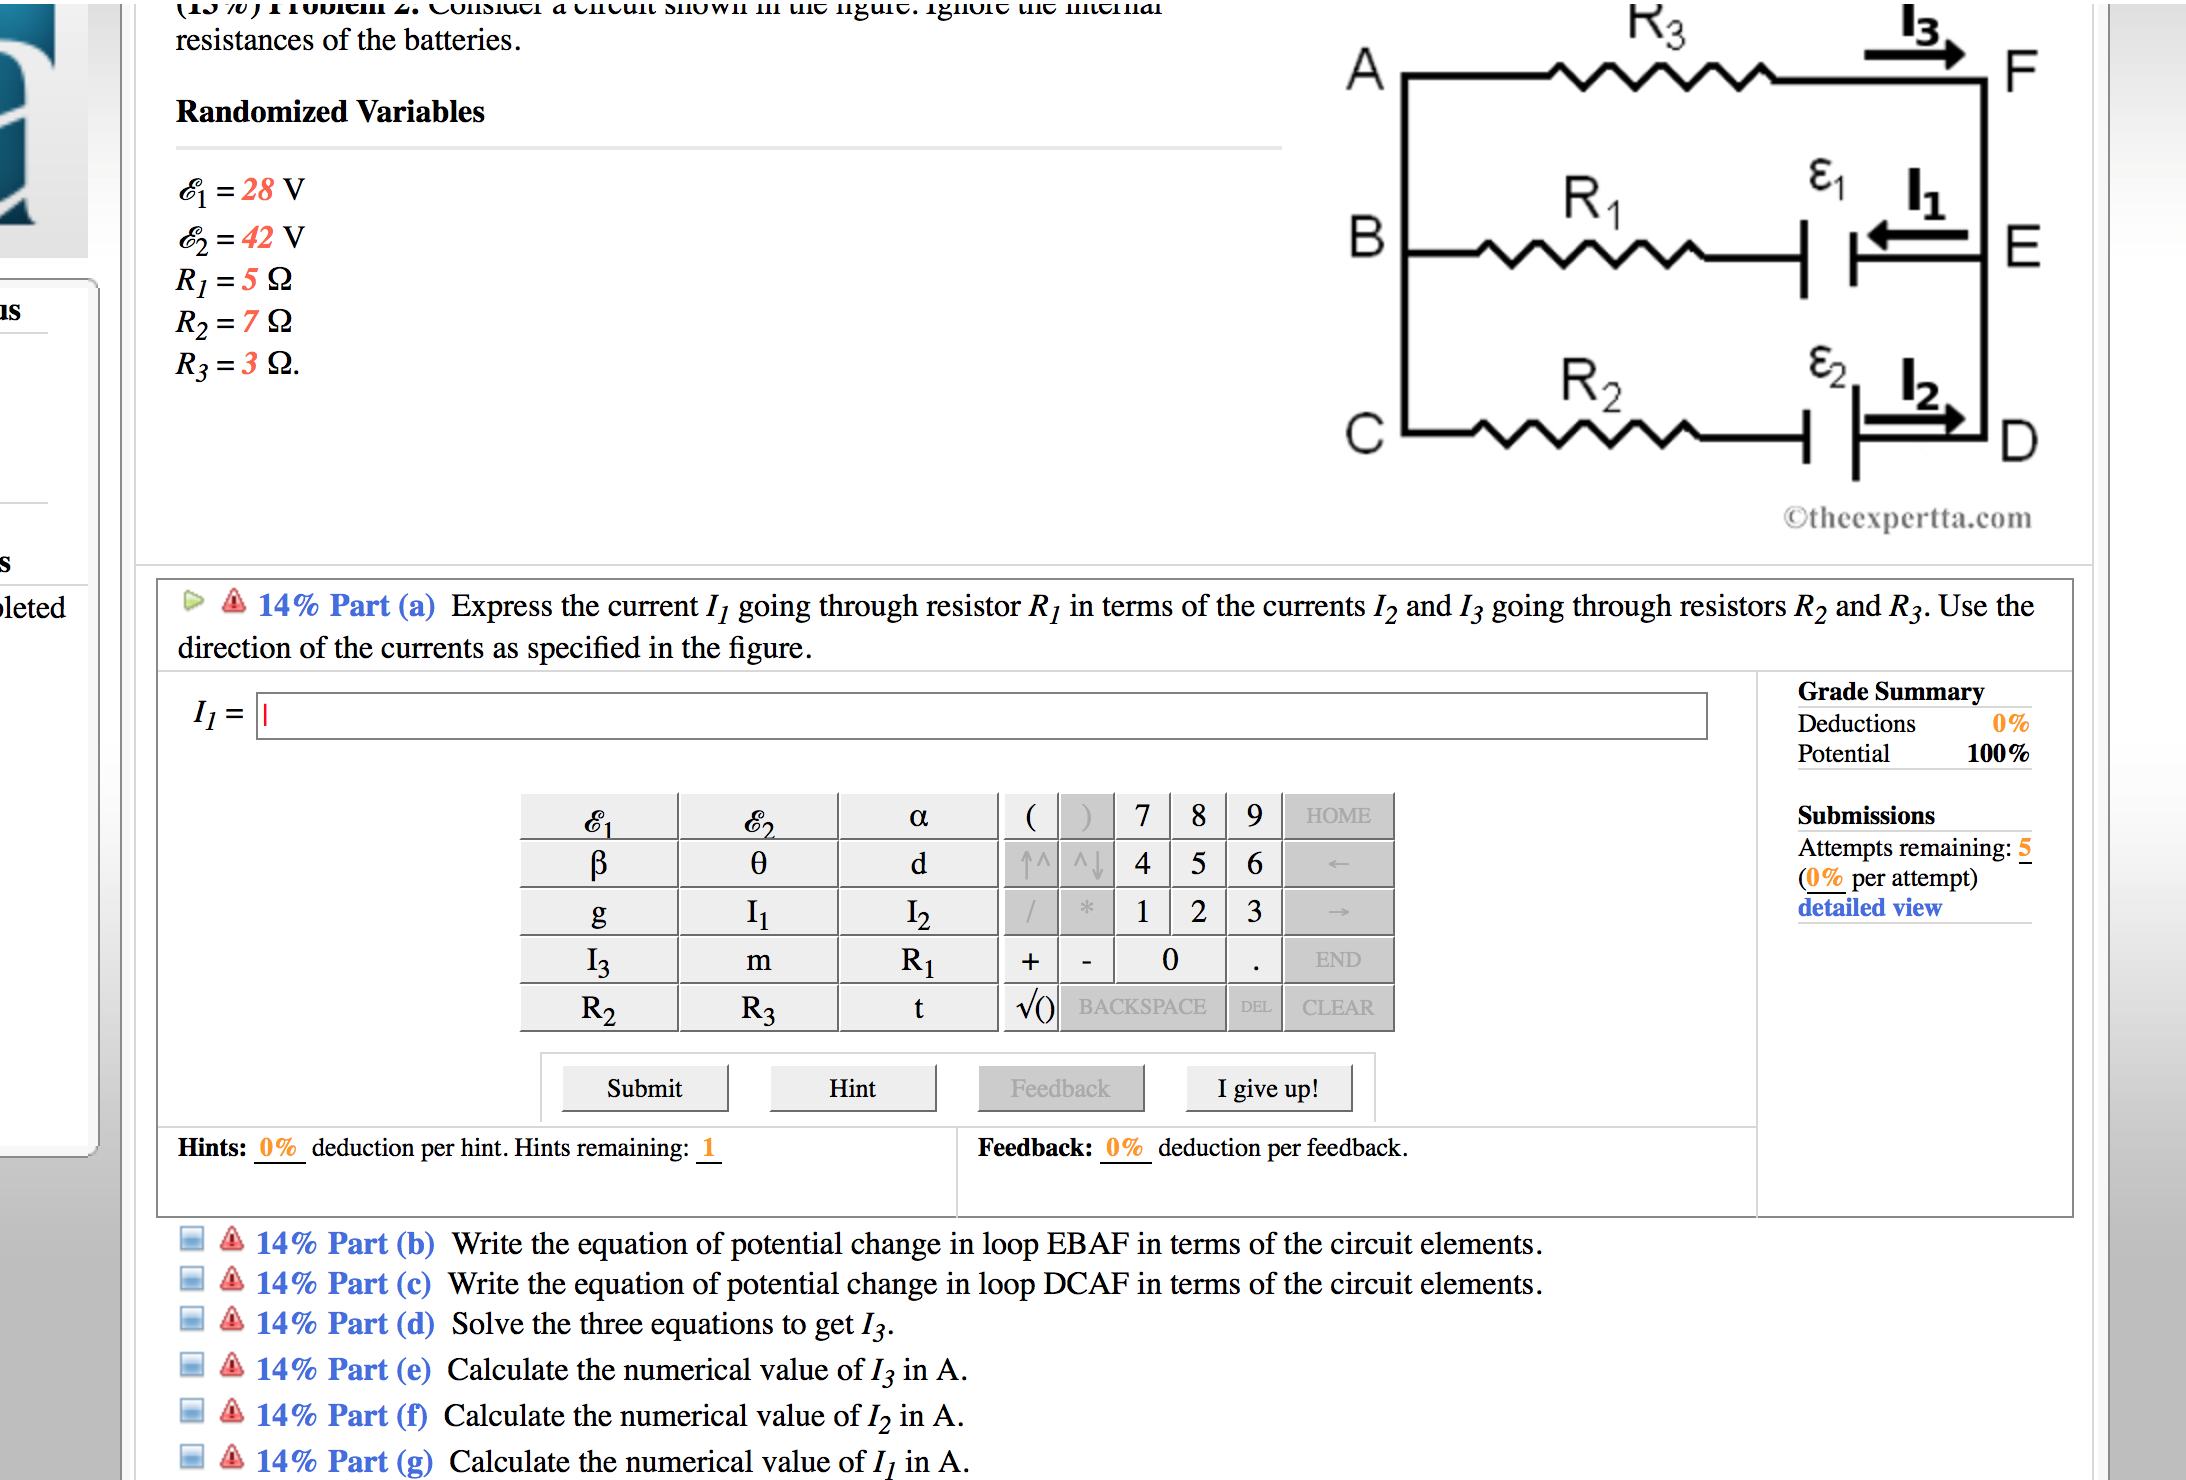Click the red warning icon beside Part (b)
This screenshot has height=1480, width=2186.
point(232,1243)
